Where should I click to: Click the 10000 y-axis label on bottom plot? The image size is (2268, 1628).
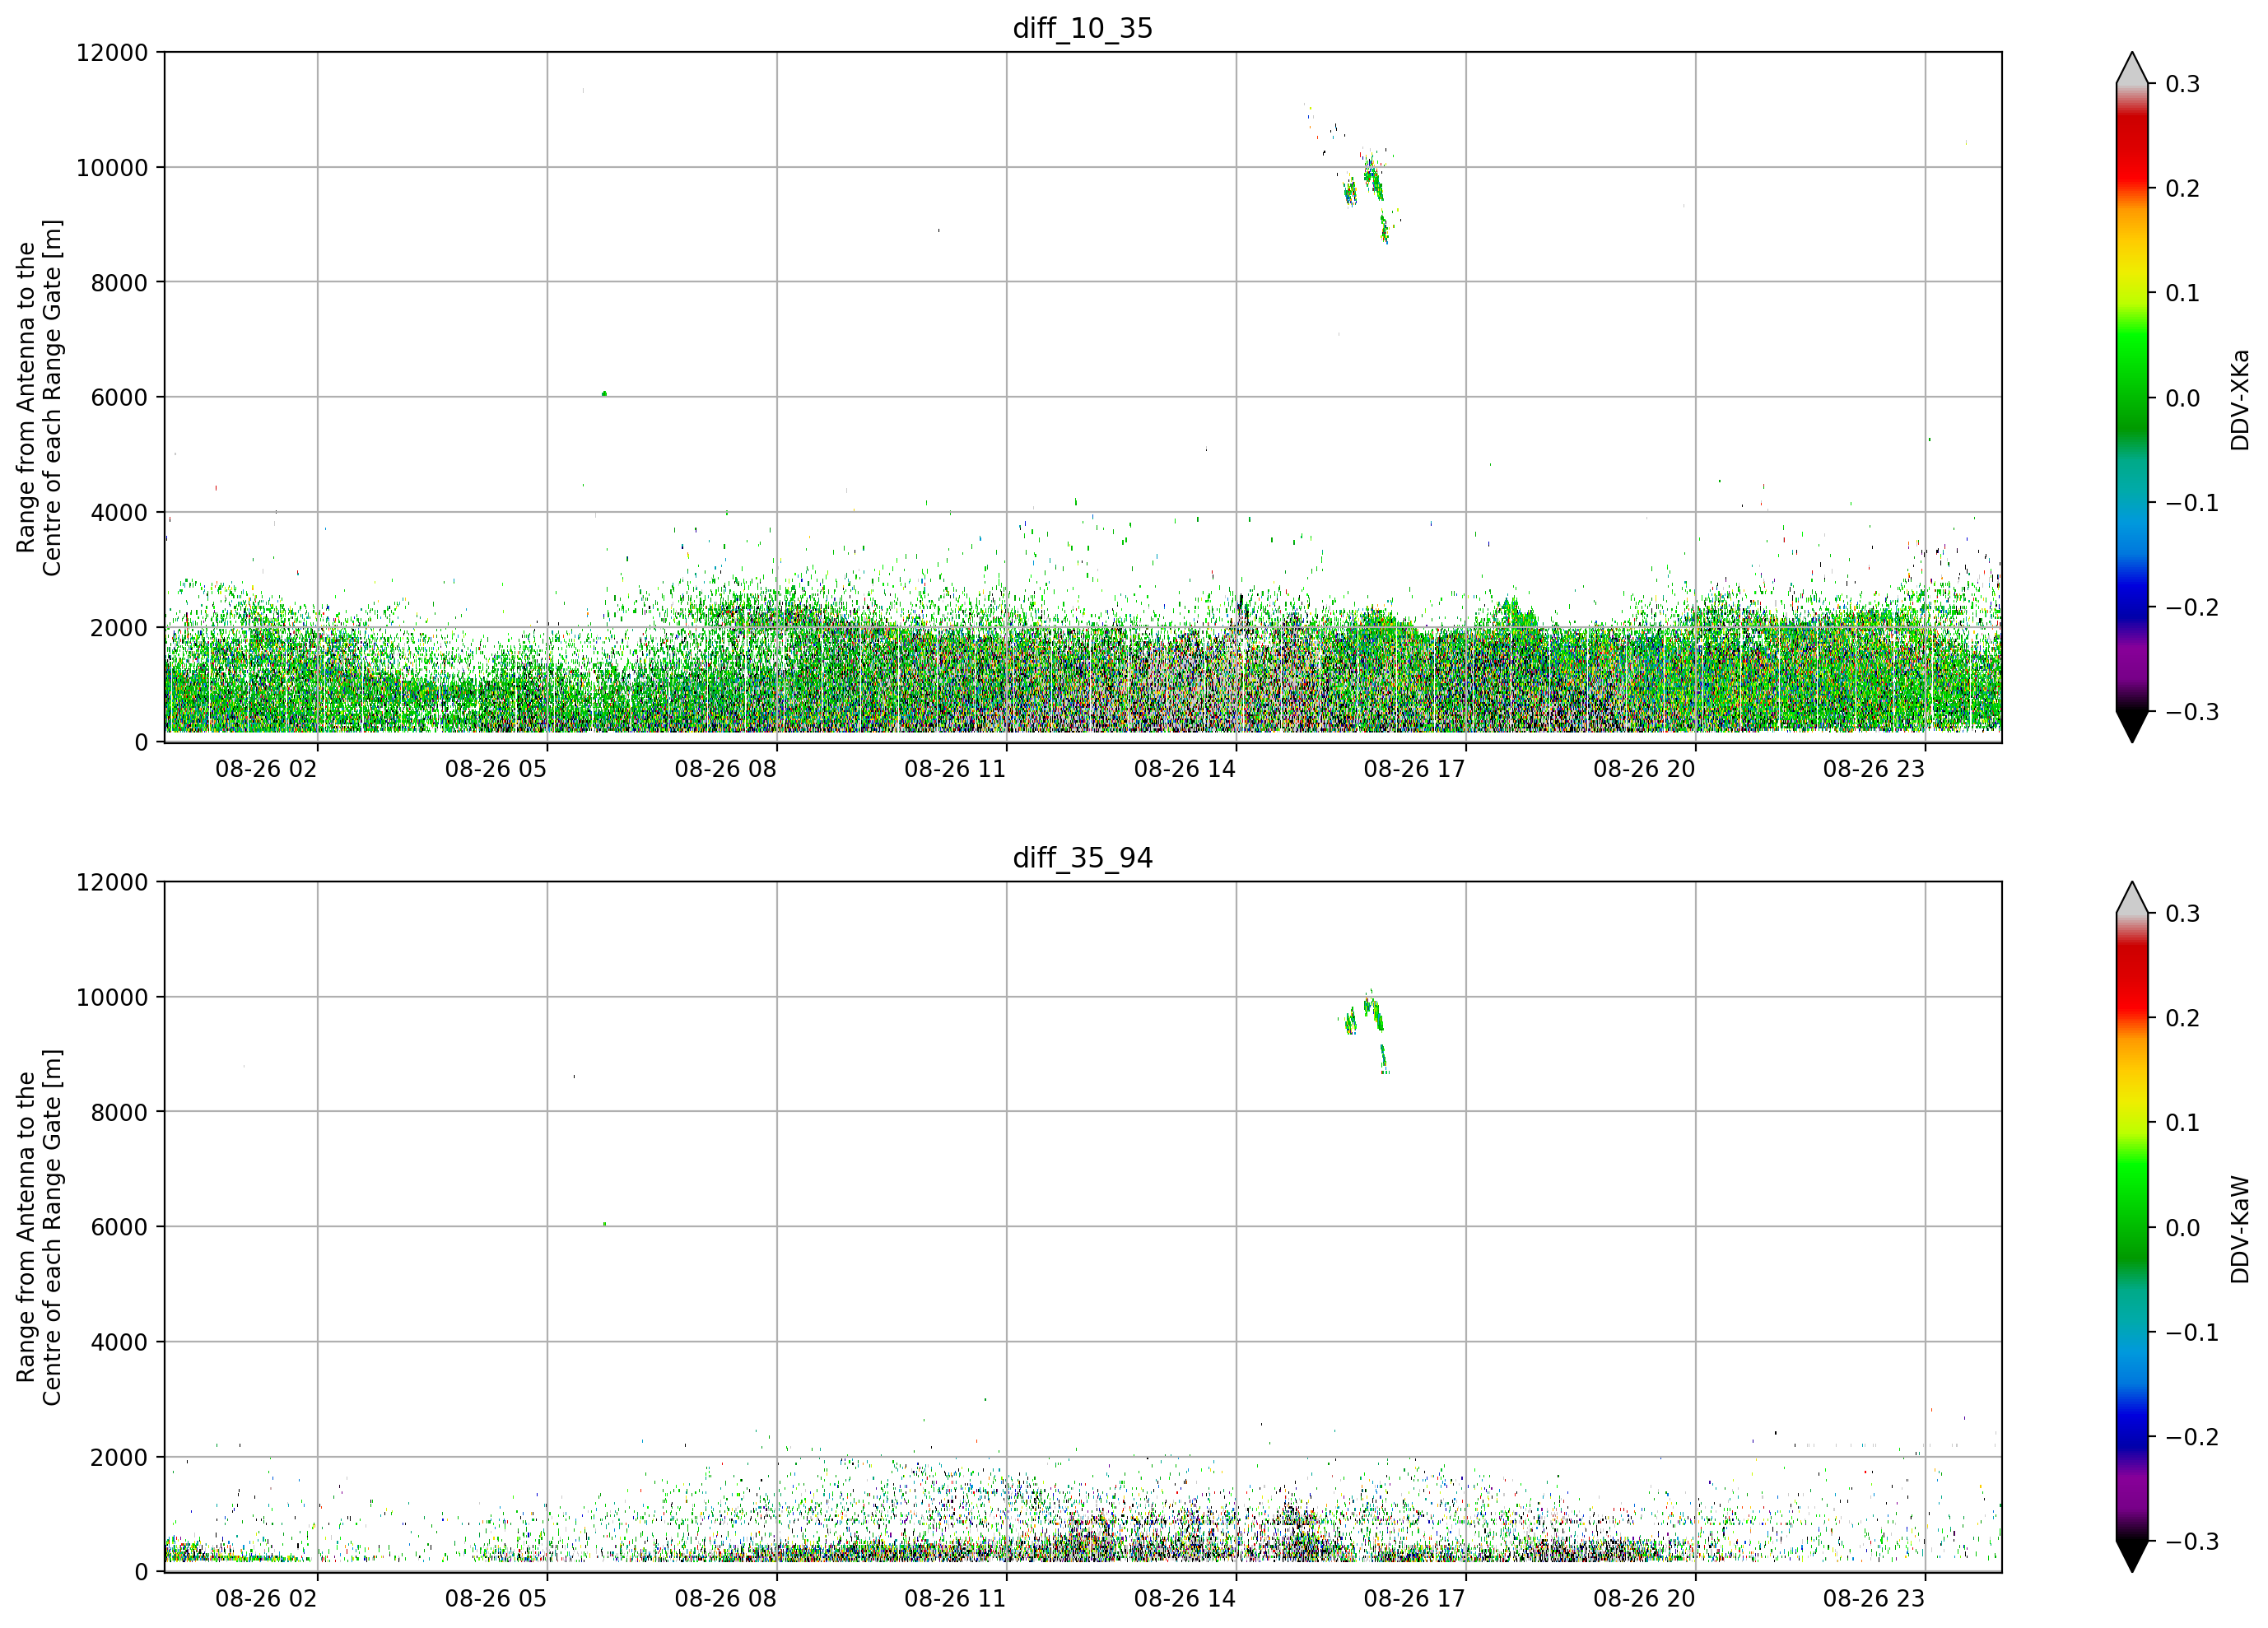tap(112, 998)
